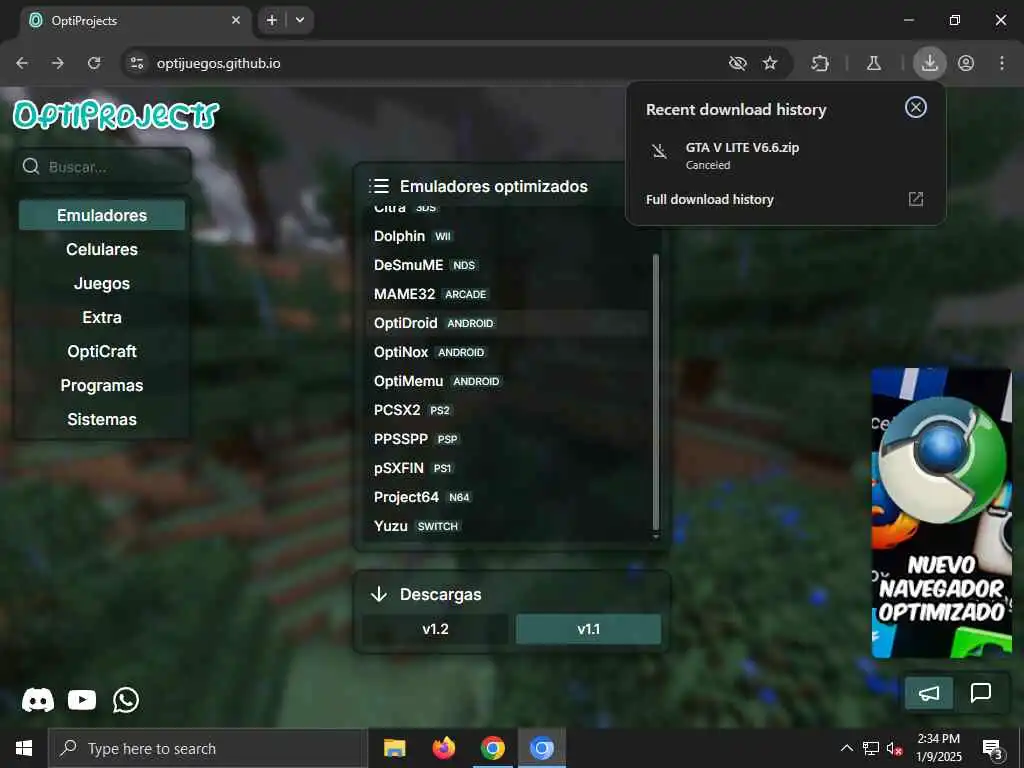1024x768 pixels.
Task: Select OptiDroid ANDROID emulator
Action: (x=507, y=323)
